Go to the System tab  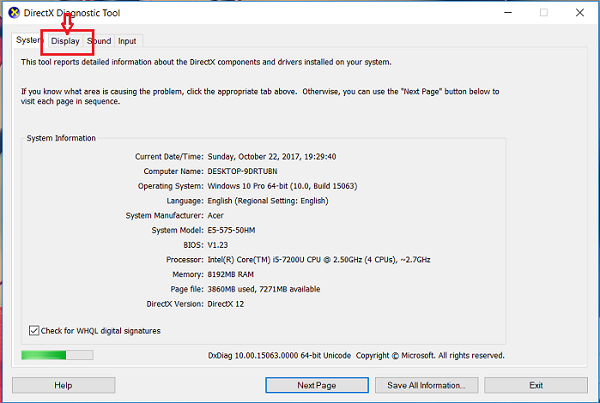(x=28, y=41)
